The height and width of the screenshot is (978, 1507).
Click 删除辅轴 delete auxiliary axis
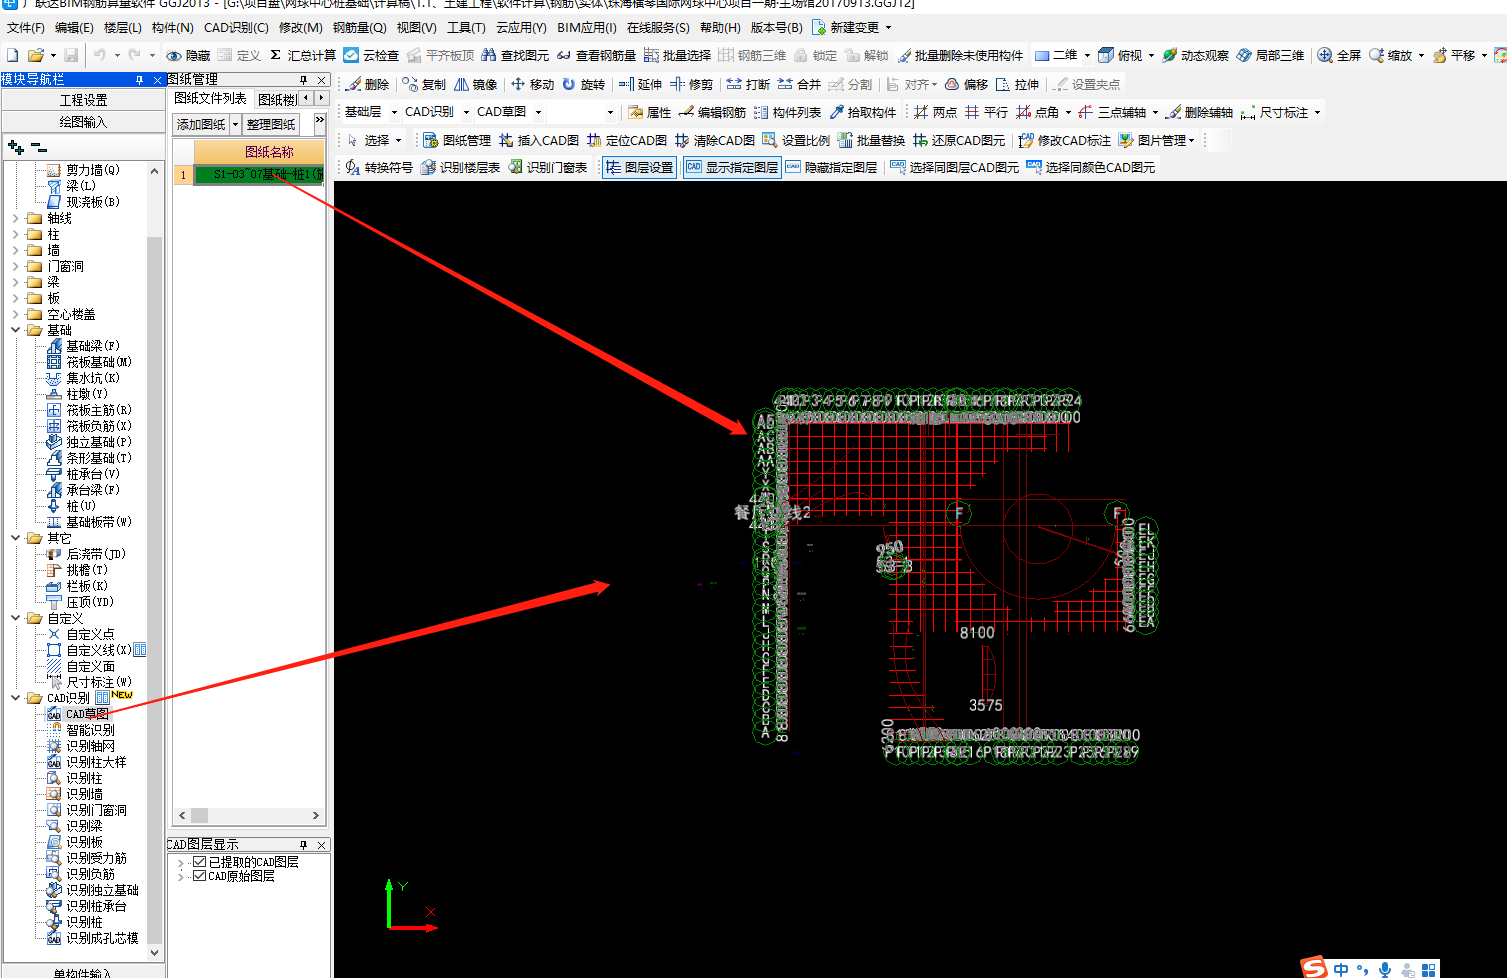[1199, 112]
